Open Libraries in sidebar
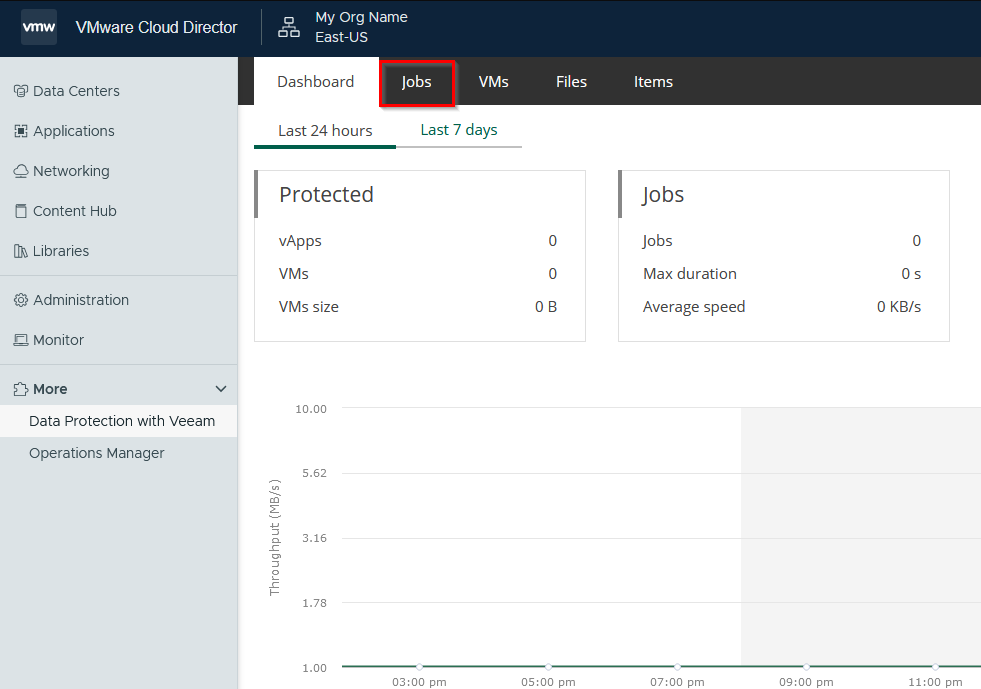 pyautogui.click(x=61, y=251)
